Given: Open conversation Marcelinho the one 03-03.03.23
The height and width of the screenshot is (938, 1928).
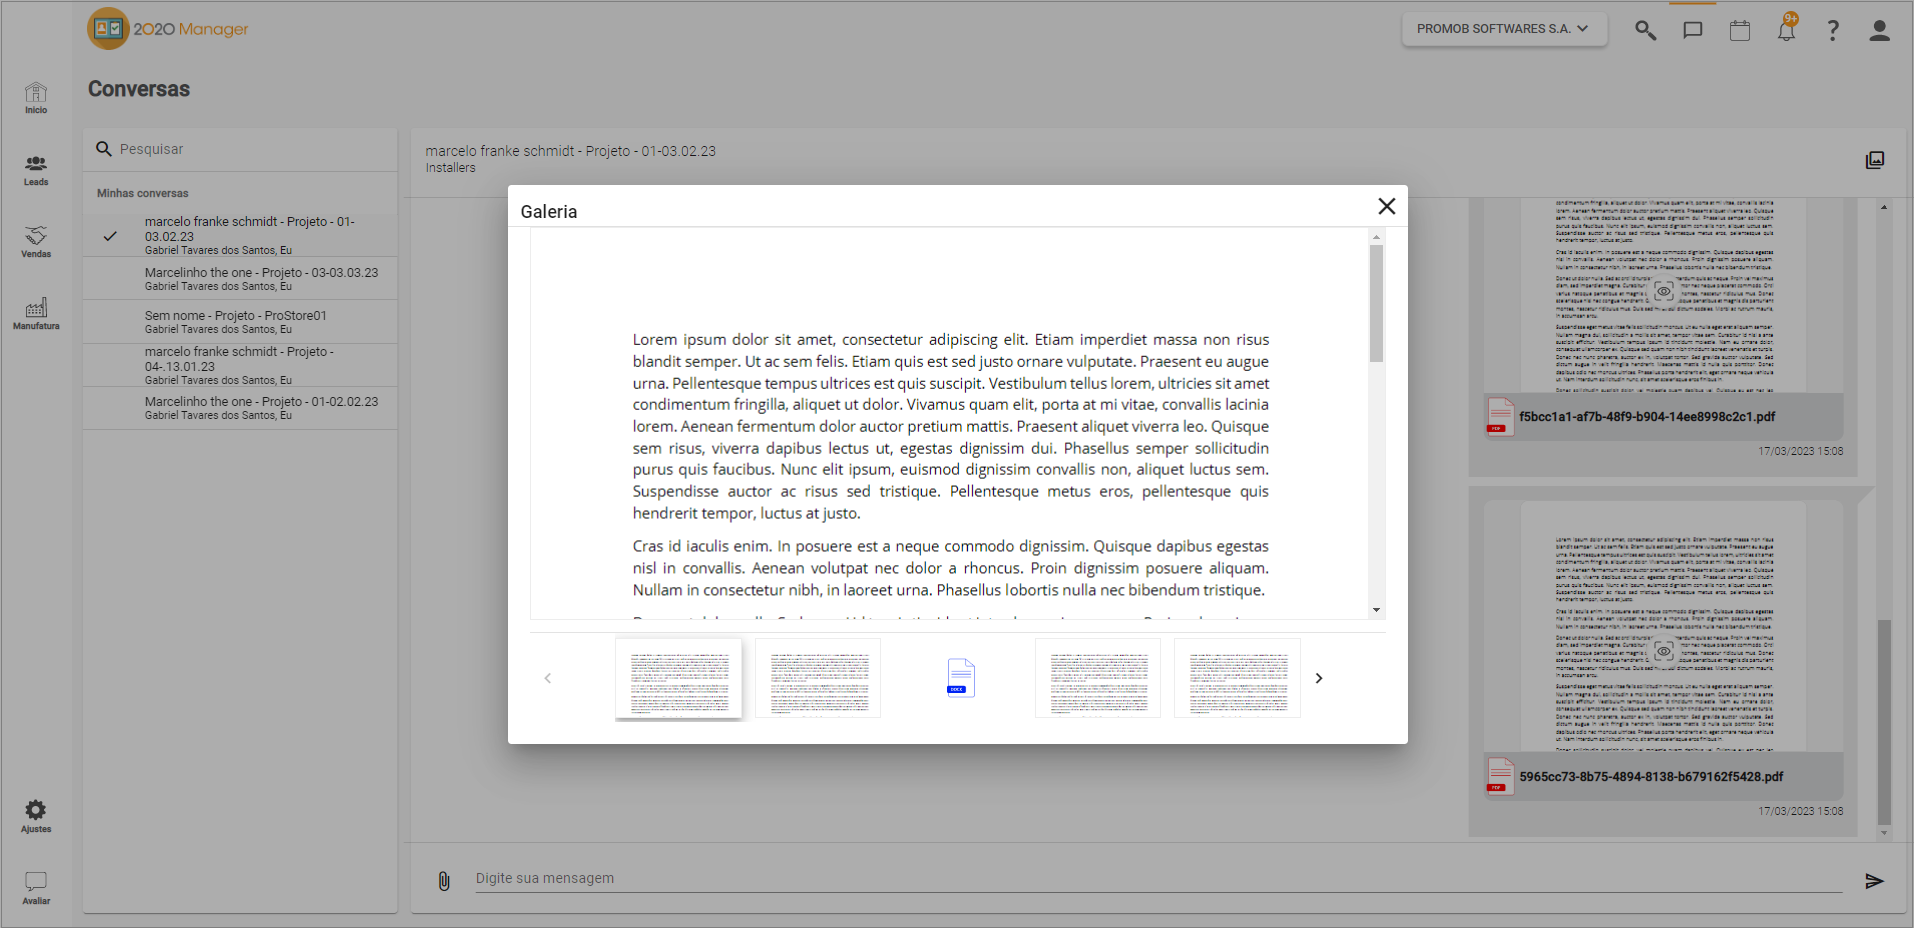Looking at the screenshot, I should point(240,278).
